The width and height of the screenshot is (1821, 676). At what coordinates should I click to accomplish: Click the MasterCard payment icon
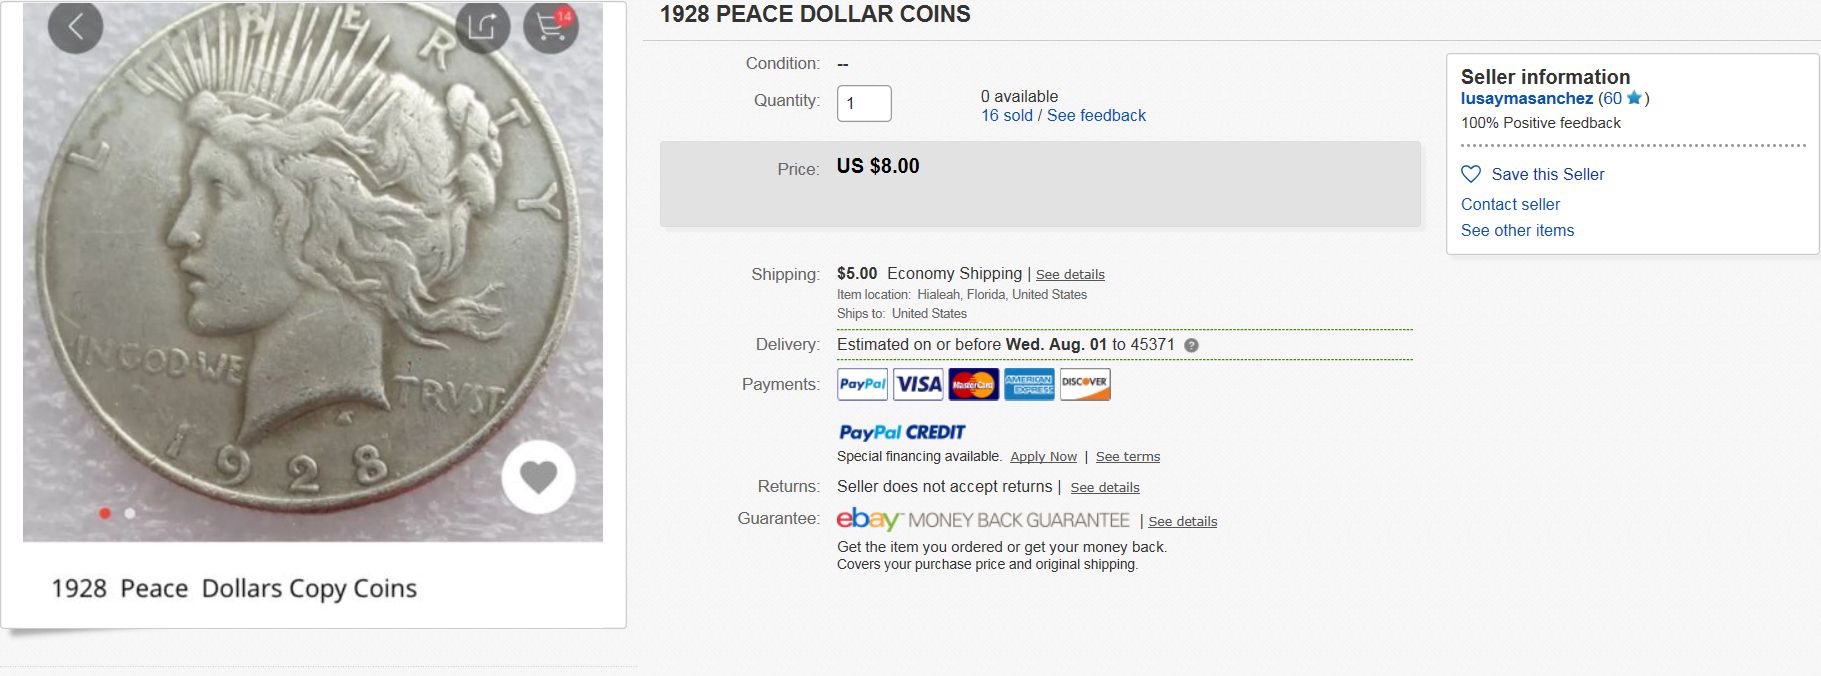pos(973,384)
